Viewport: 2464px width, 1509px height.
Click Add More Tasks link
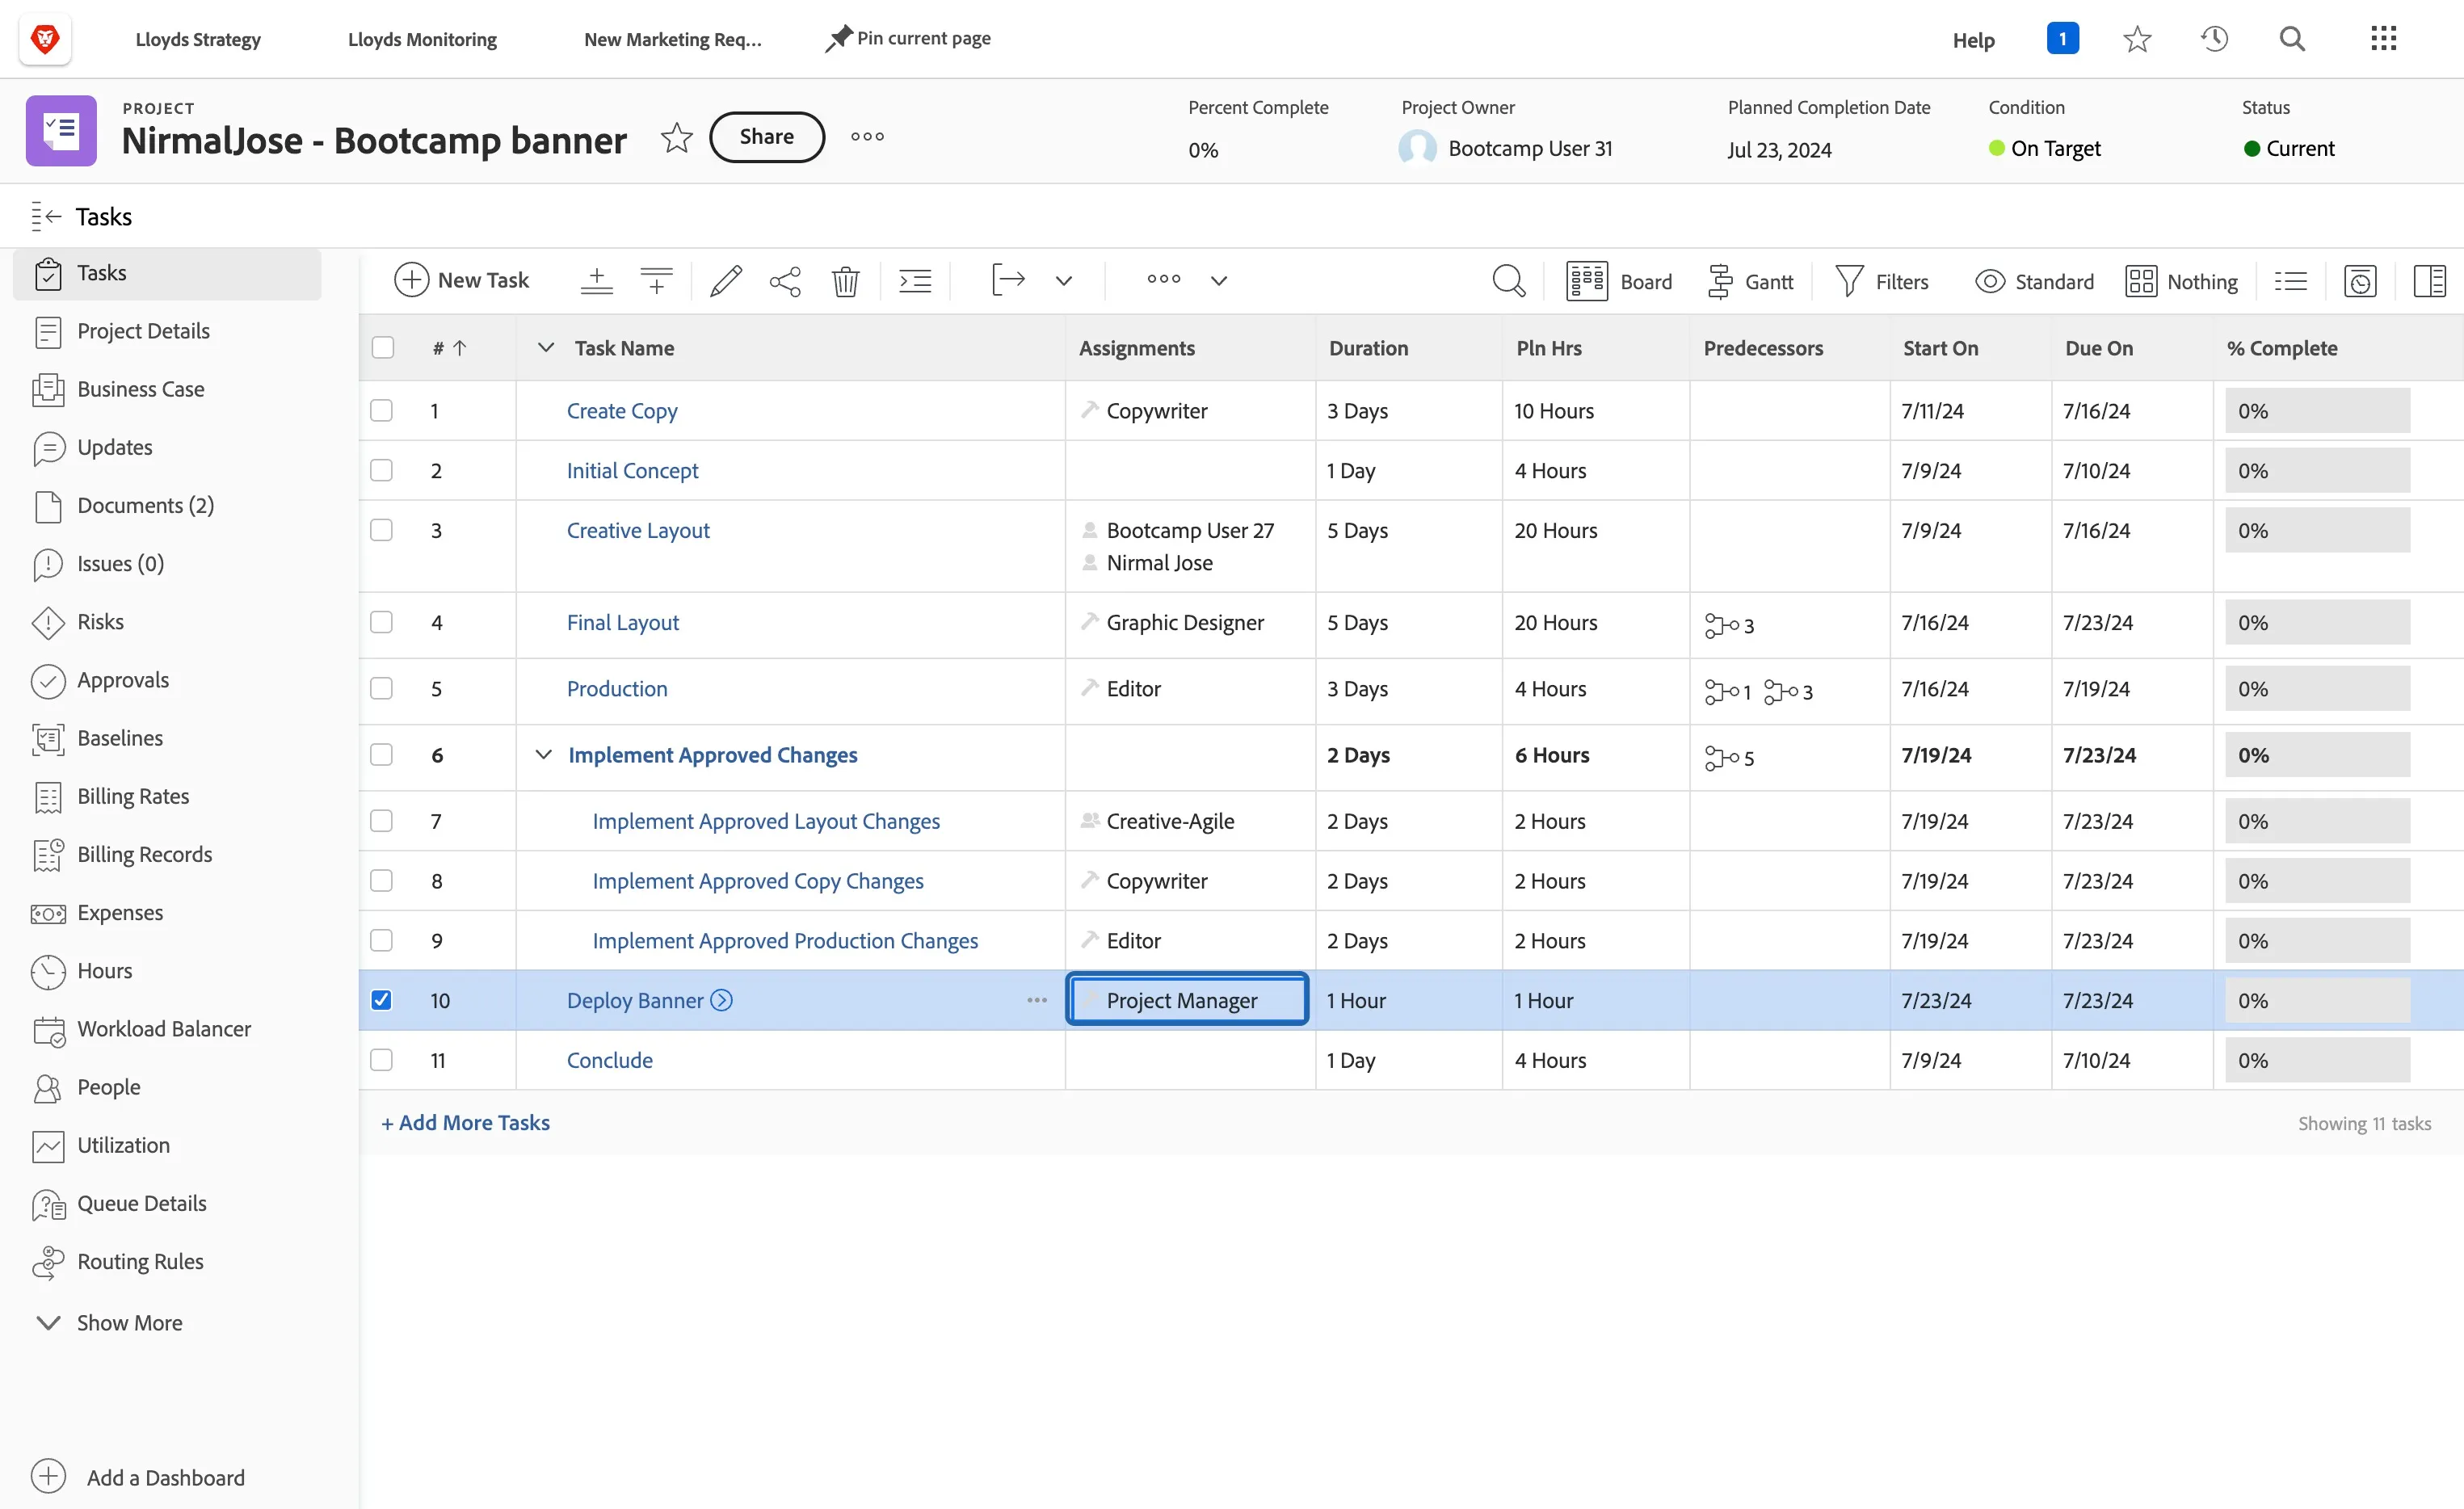[465, 1122]
